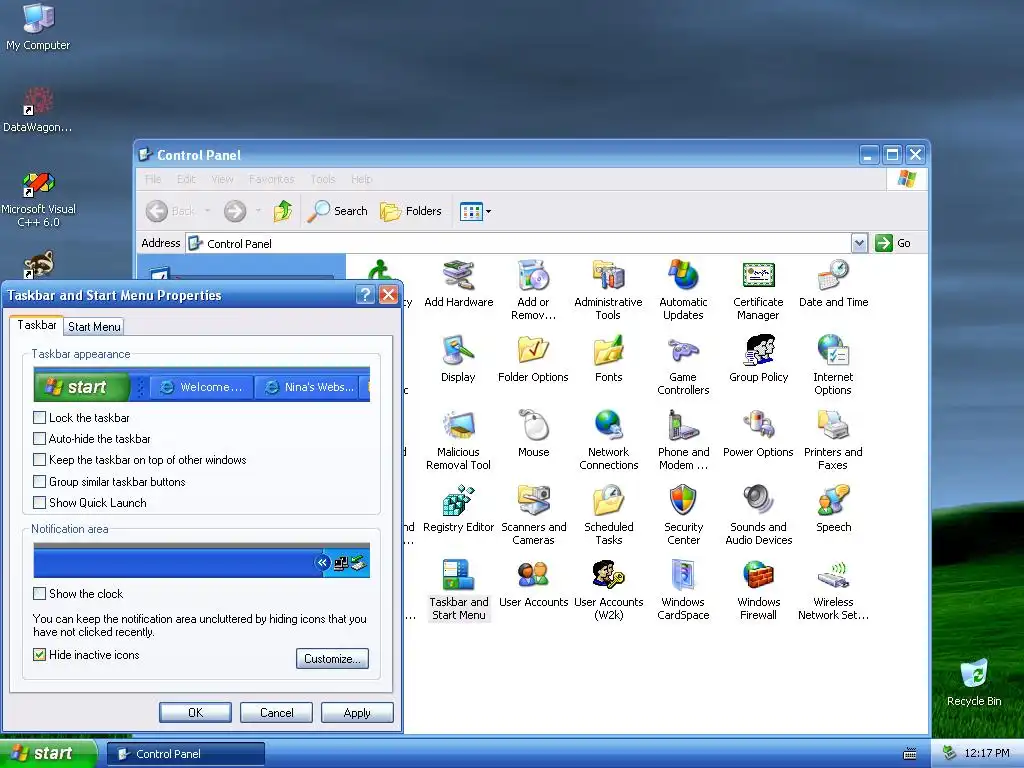Screen dimensions: 1024x768
Task: Open Scheduled Tasks icon
Action: click(x=608, y=515)
